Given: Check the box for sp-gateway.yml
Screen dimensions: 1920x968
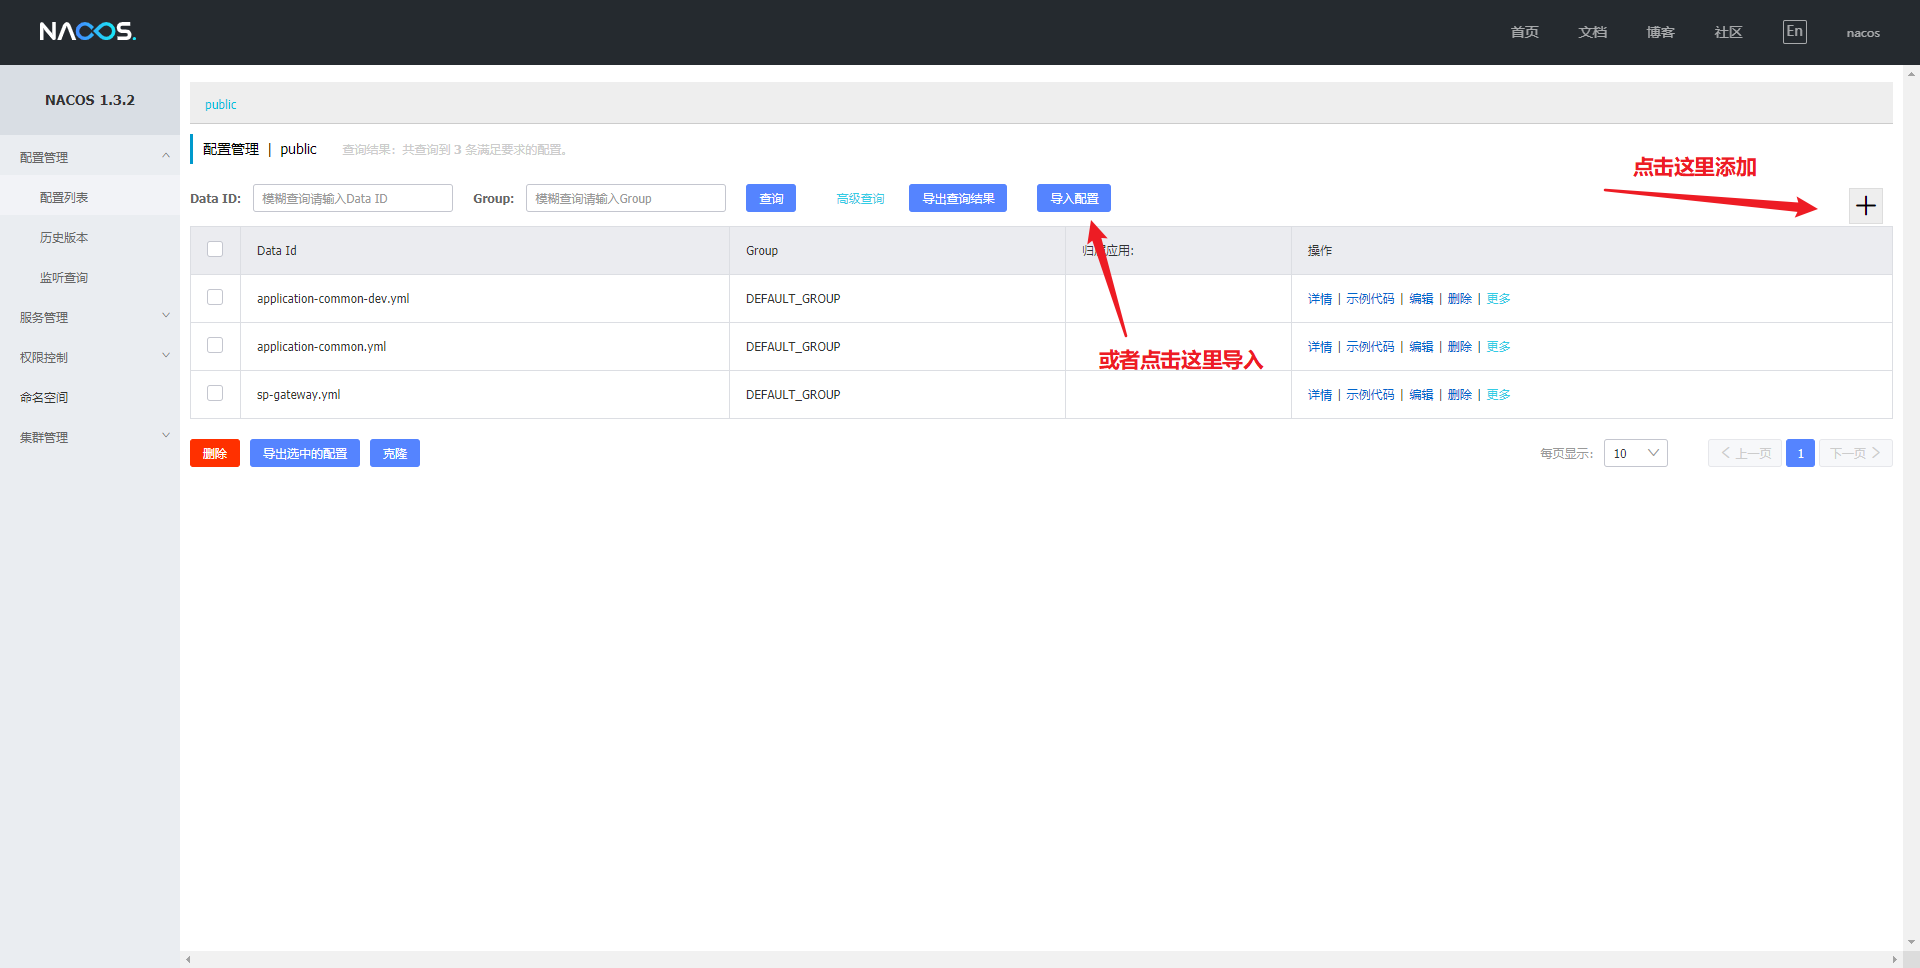Looking at the screenshot, I should 215,393.
